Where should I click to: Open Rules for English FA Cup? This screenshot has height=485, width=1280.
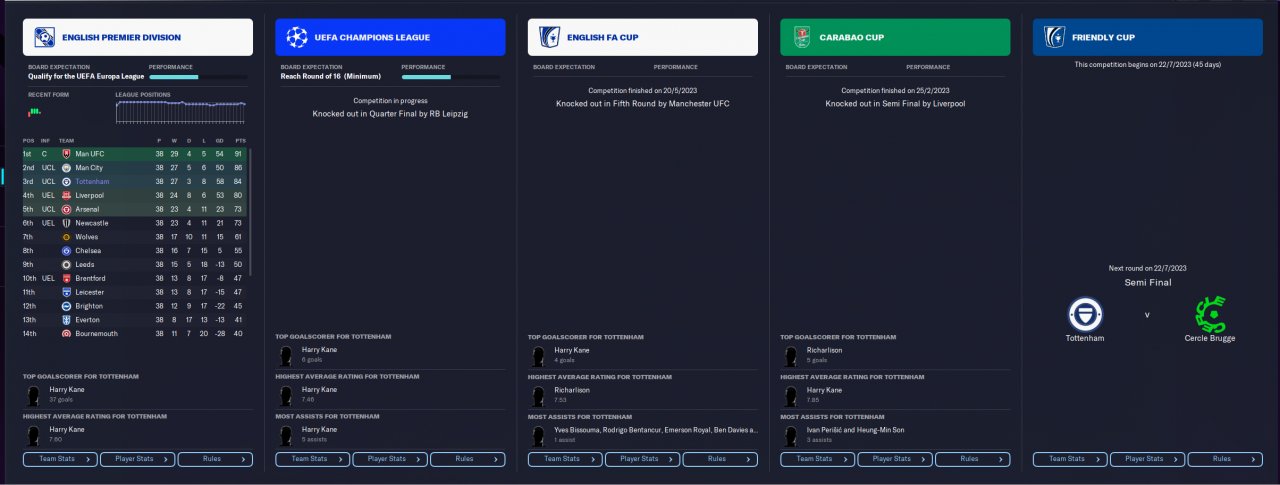point(719,459)
